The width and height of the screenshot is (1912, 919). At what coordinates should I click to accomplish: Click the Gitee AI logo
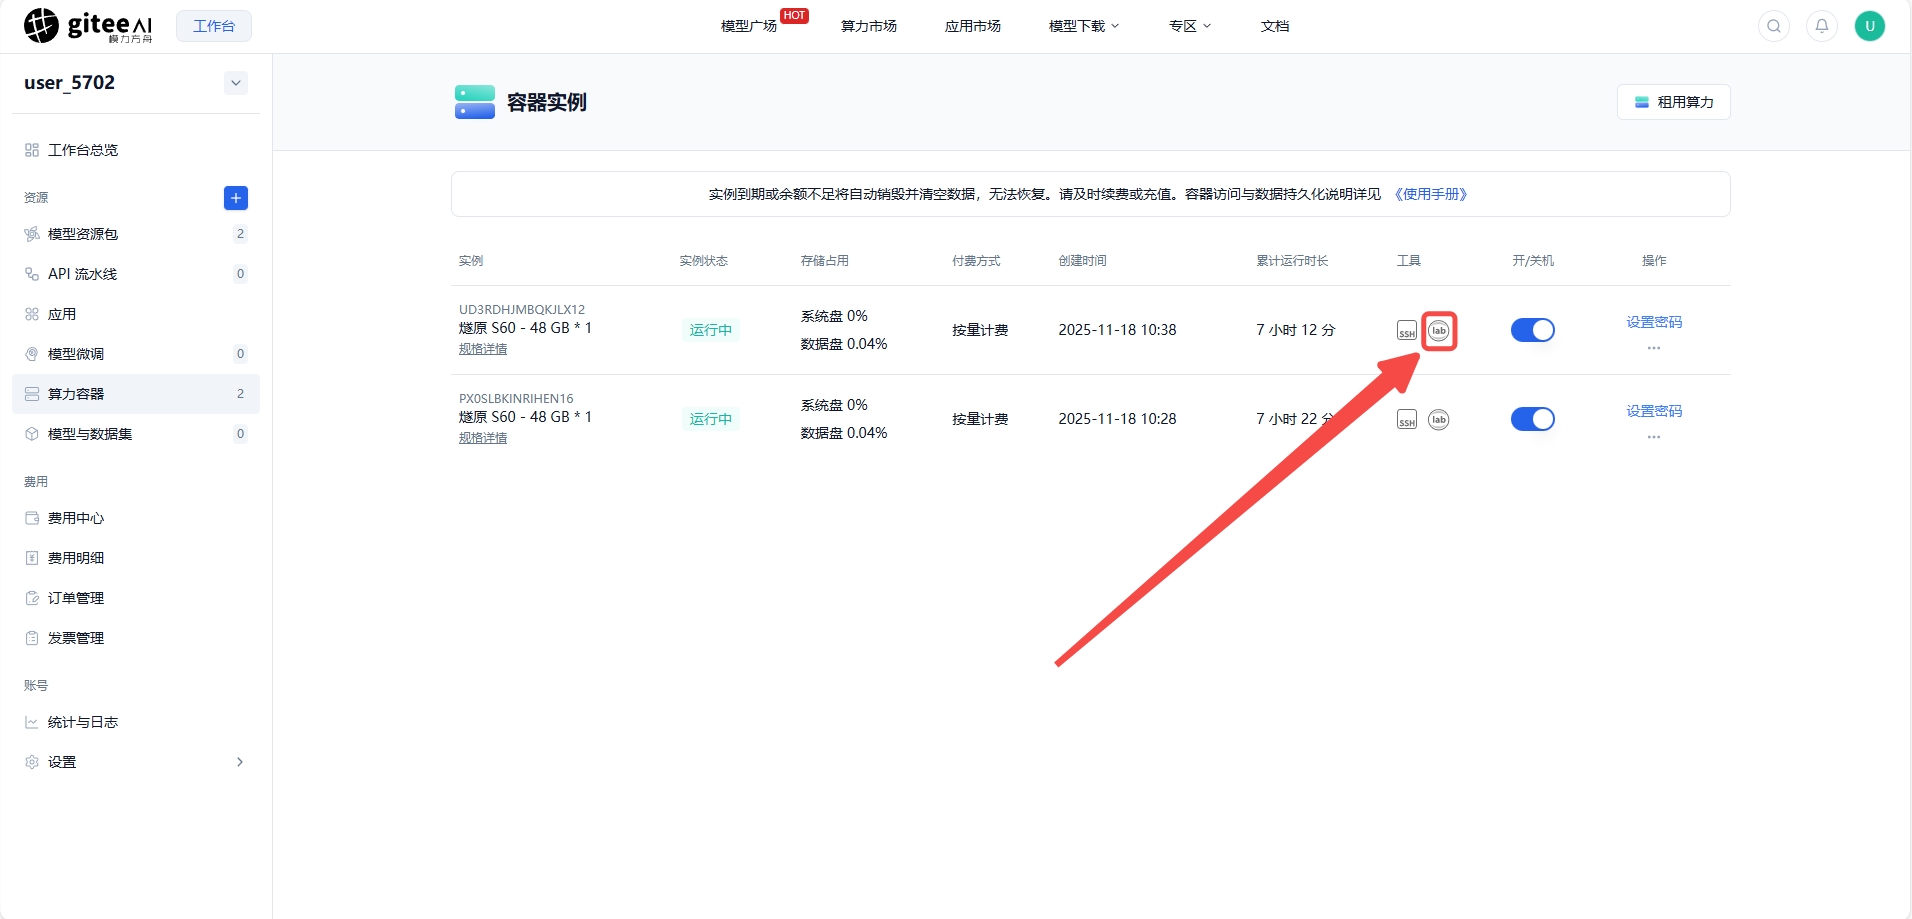[x=88, y=26]
